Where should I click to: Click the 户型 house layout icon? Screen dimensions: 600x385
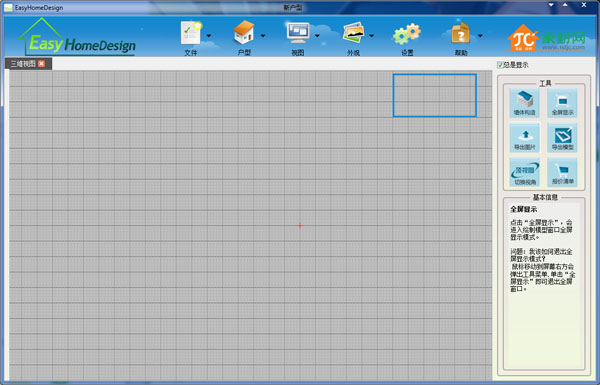(244, 33)
